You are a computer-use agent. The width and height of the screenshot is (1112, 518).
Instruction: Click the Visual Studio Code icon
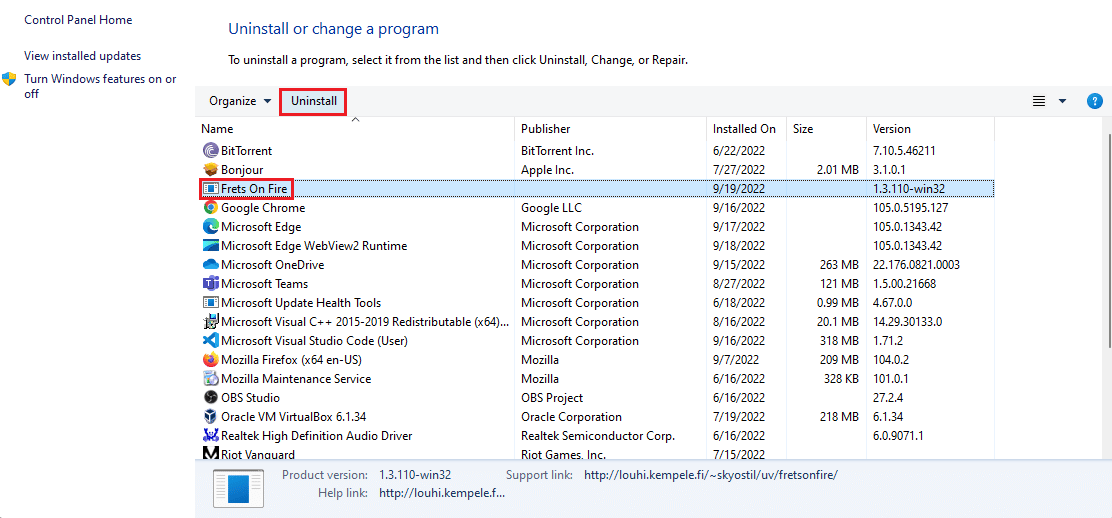coord(210,341)
